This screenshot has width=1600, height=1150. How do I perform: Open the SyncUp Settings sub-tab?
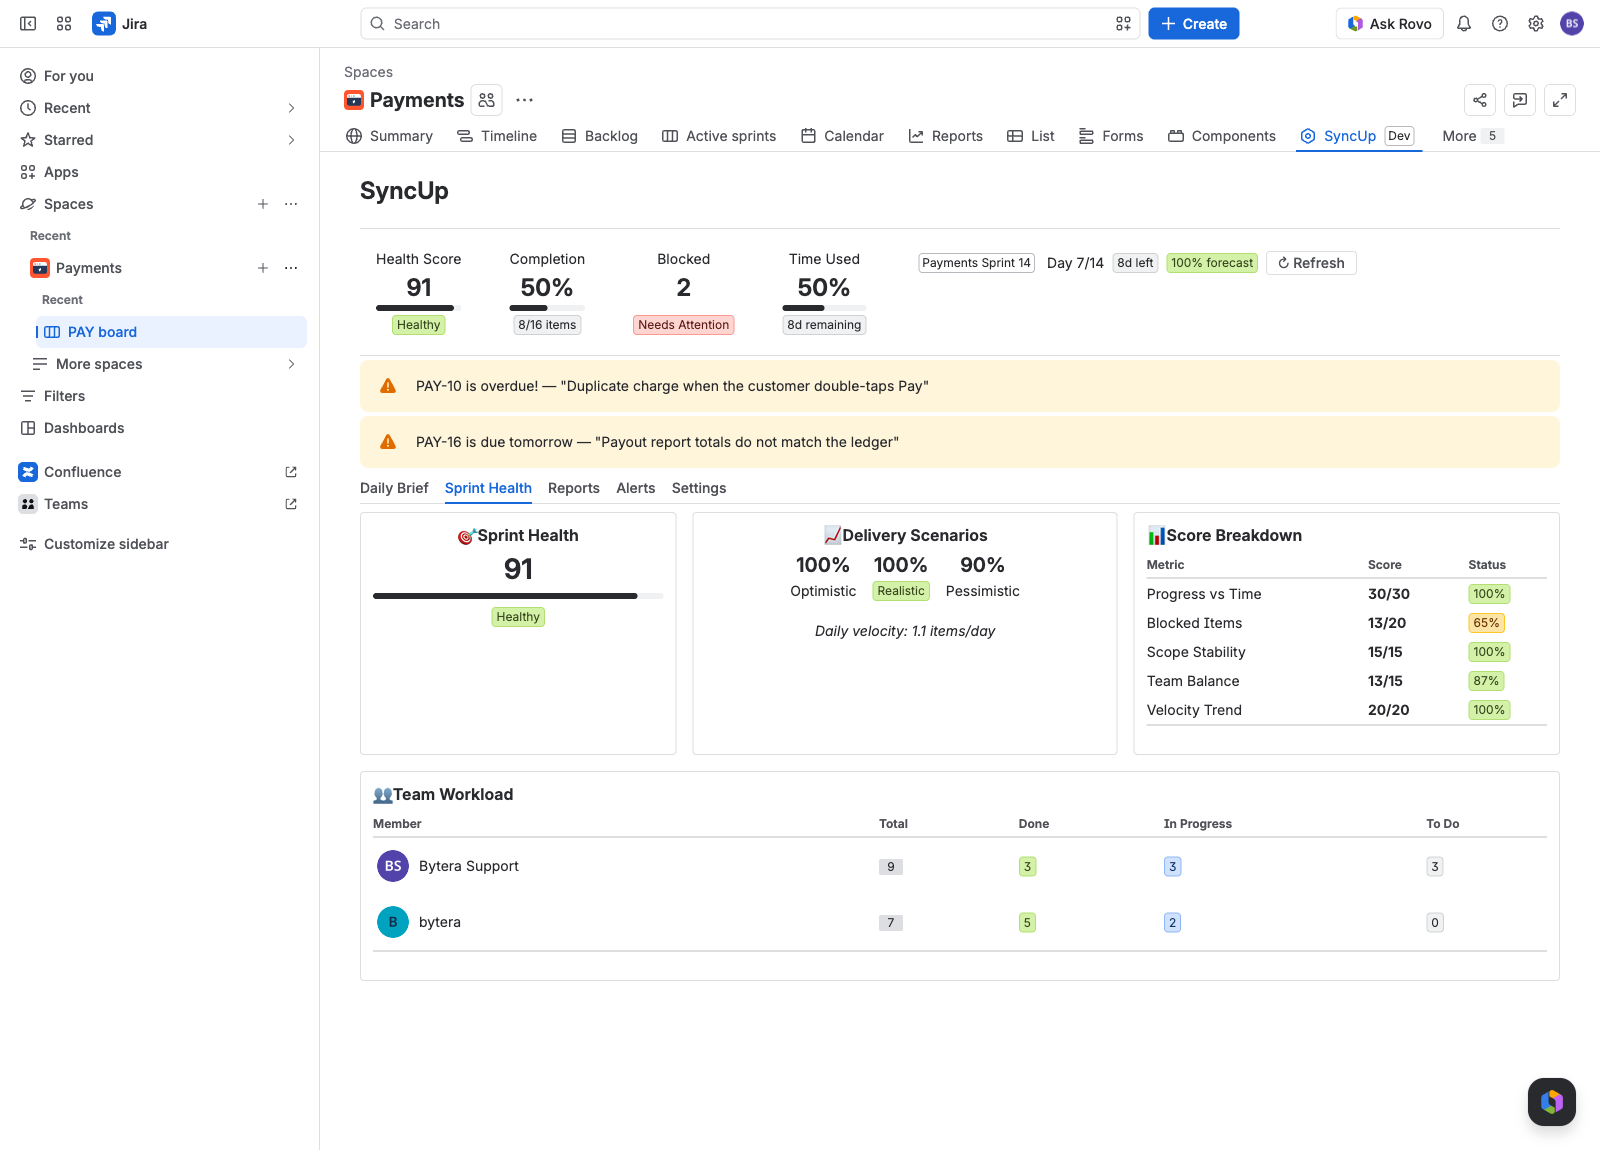coord(699,488)
